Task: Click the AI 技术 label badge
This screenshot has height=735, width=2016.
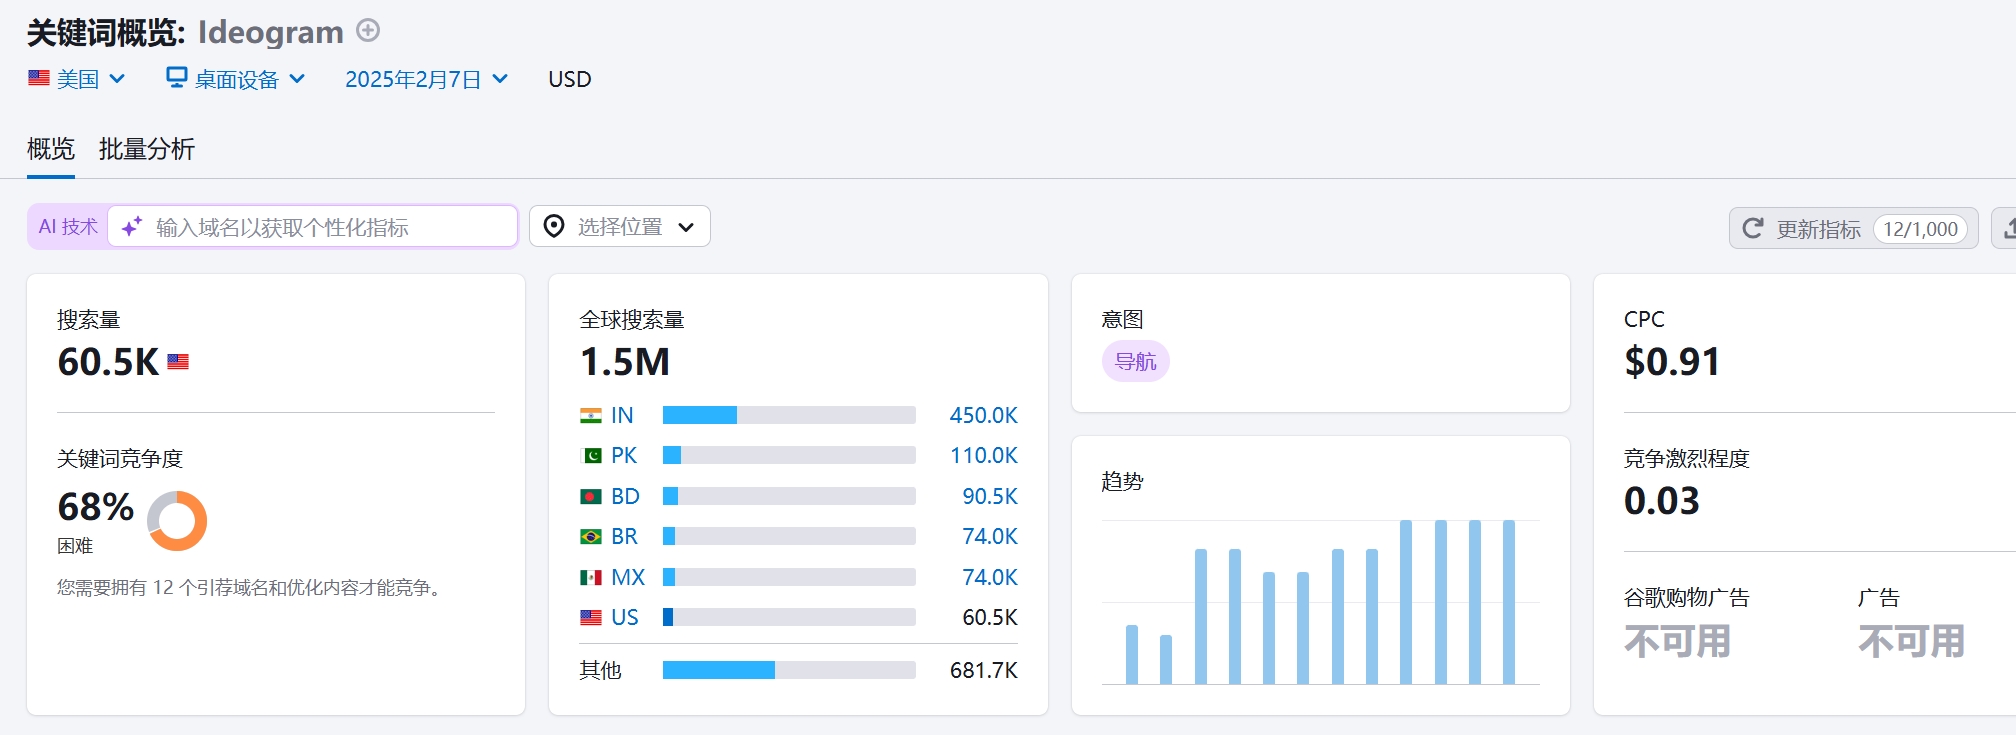Action: [68, 227]
